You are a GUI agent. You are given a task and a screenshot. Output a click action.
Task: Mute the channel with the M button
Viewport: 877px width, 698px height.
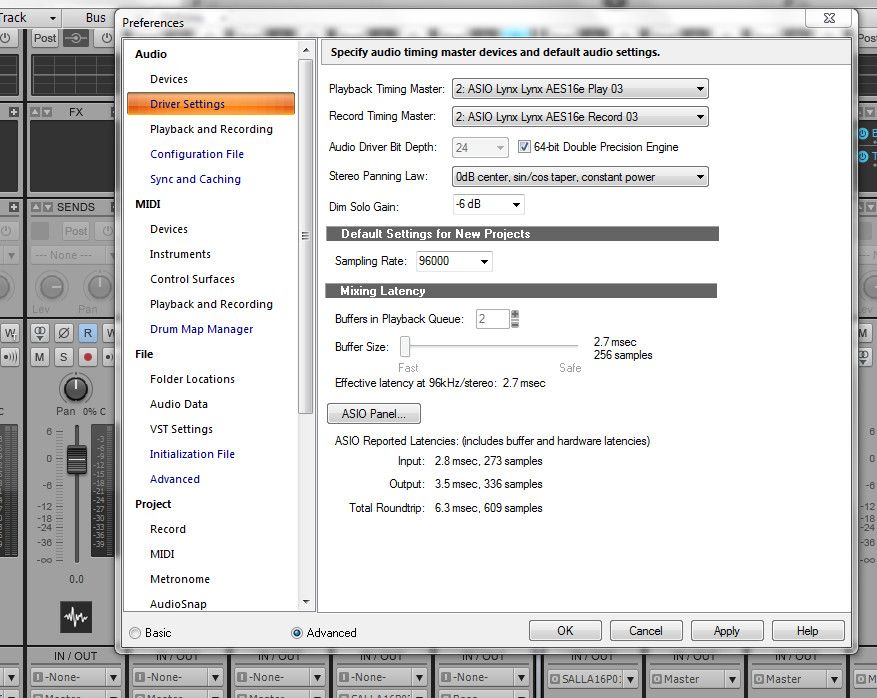pyautogui.click(x=39, y=357)
